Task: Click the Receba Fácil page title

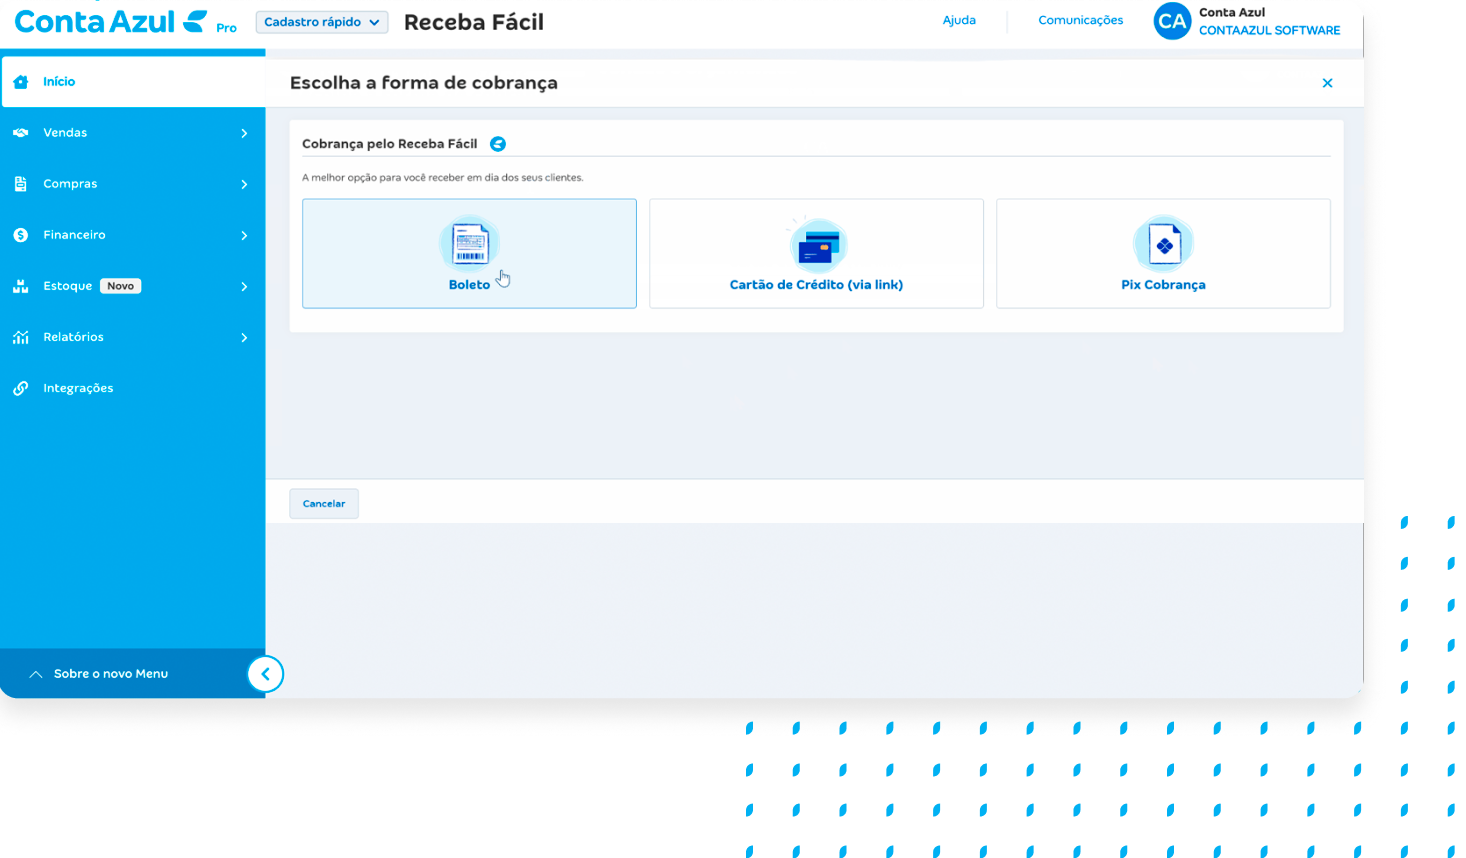Action: [x=474, y=22]
